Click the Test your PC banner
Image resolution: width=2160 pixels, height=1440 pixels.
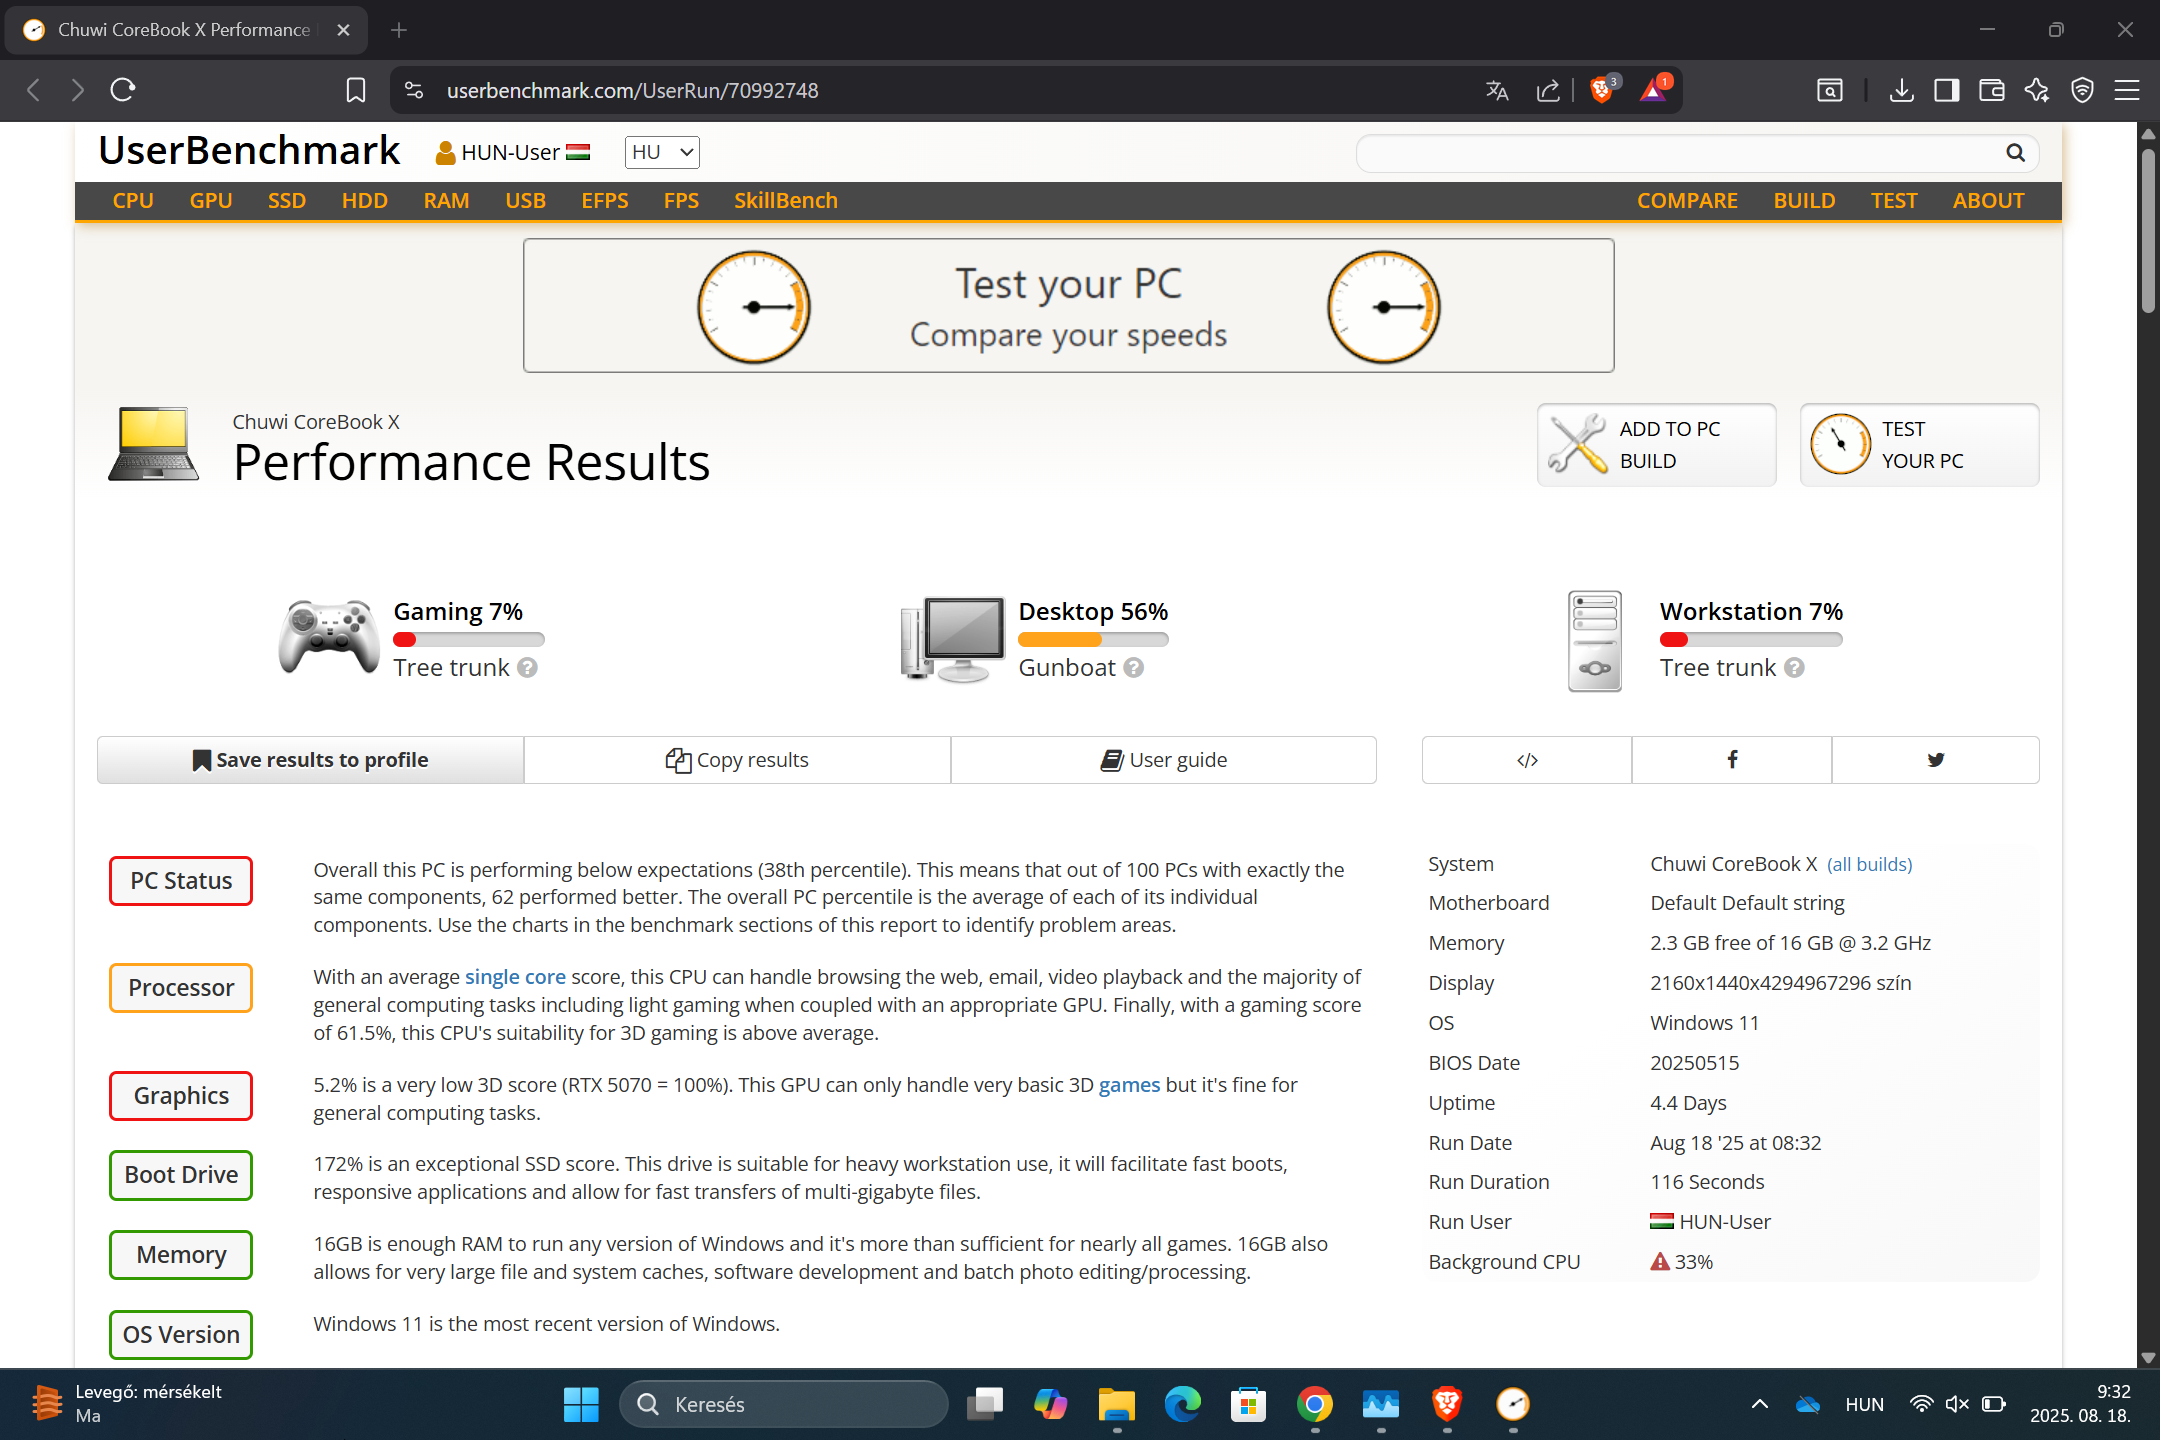pos(1068,305)
